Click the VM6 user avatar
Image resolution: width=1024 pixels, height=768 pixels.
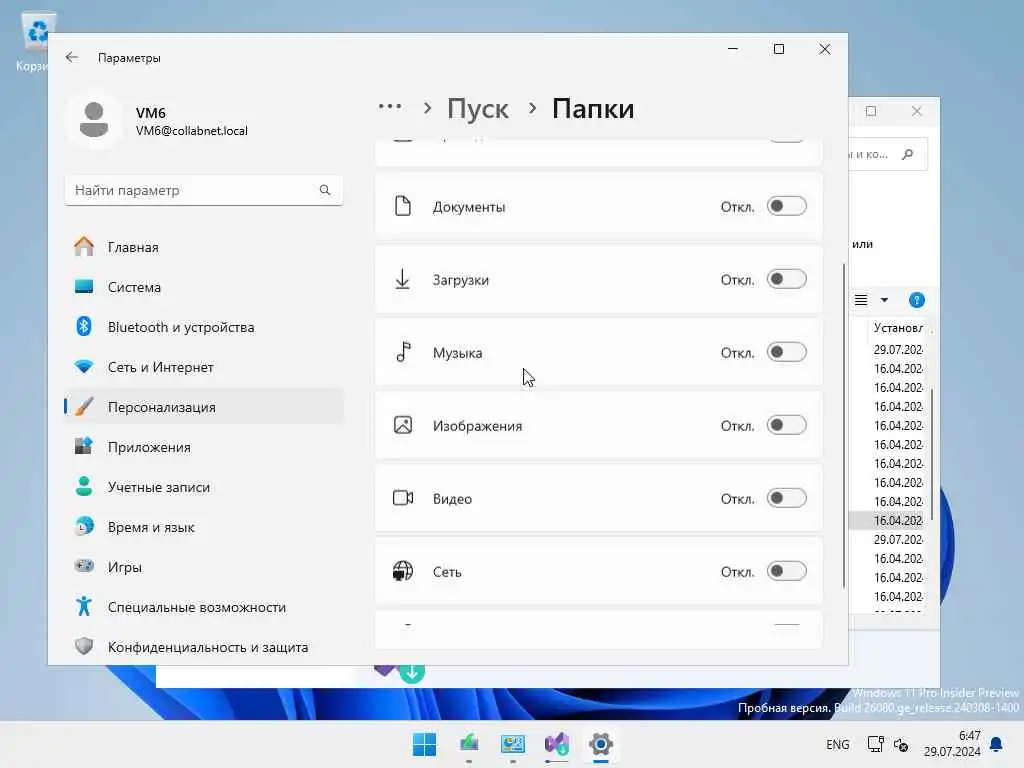click(93, 121)
